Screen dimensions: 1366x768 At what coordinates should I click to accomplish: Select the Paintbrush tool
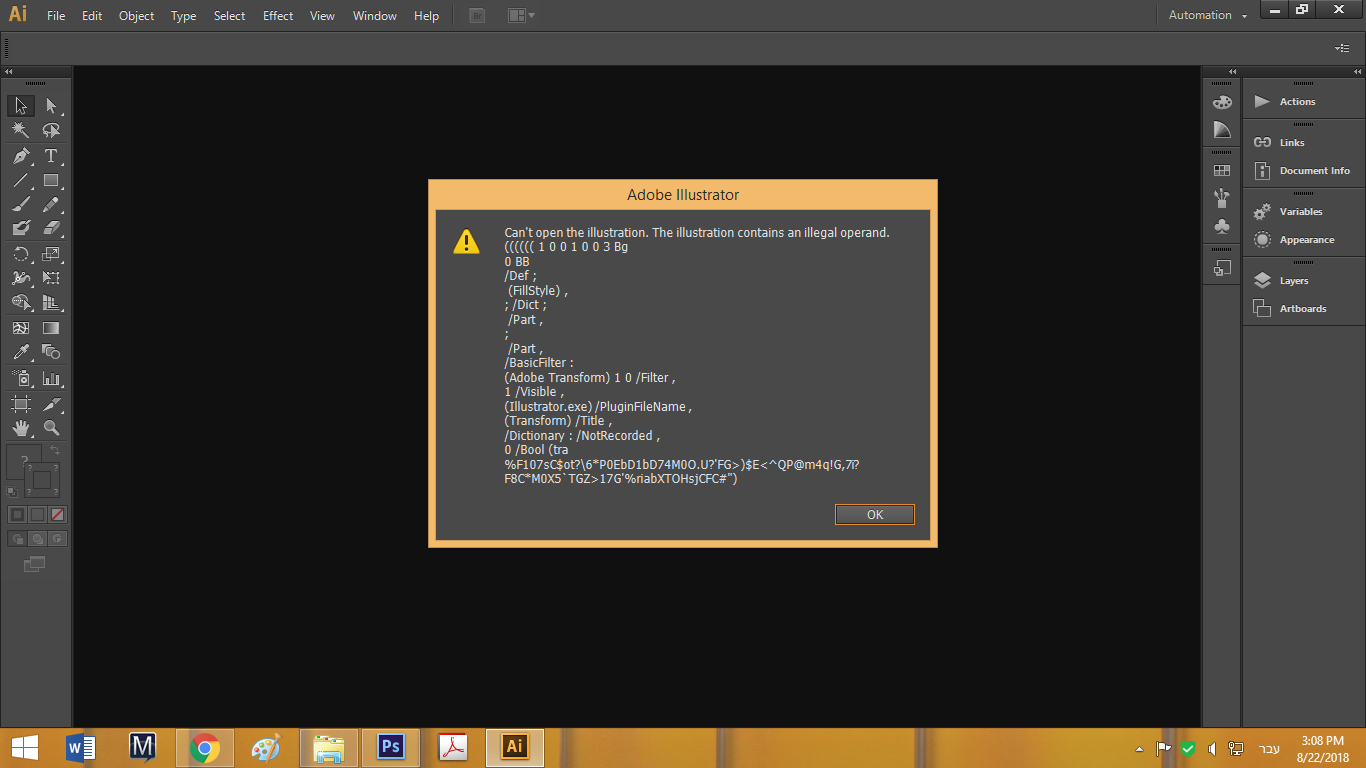[x=21, y=204]
